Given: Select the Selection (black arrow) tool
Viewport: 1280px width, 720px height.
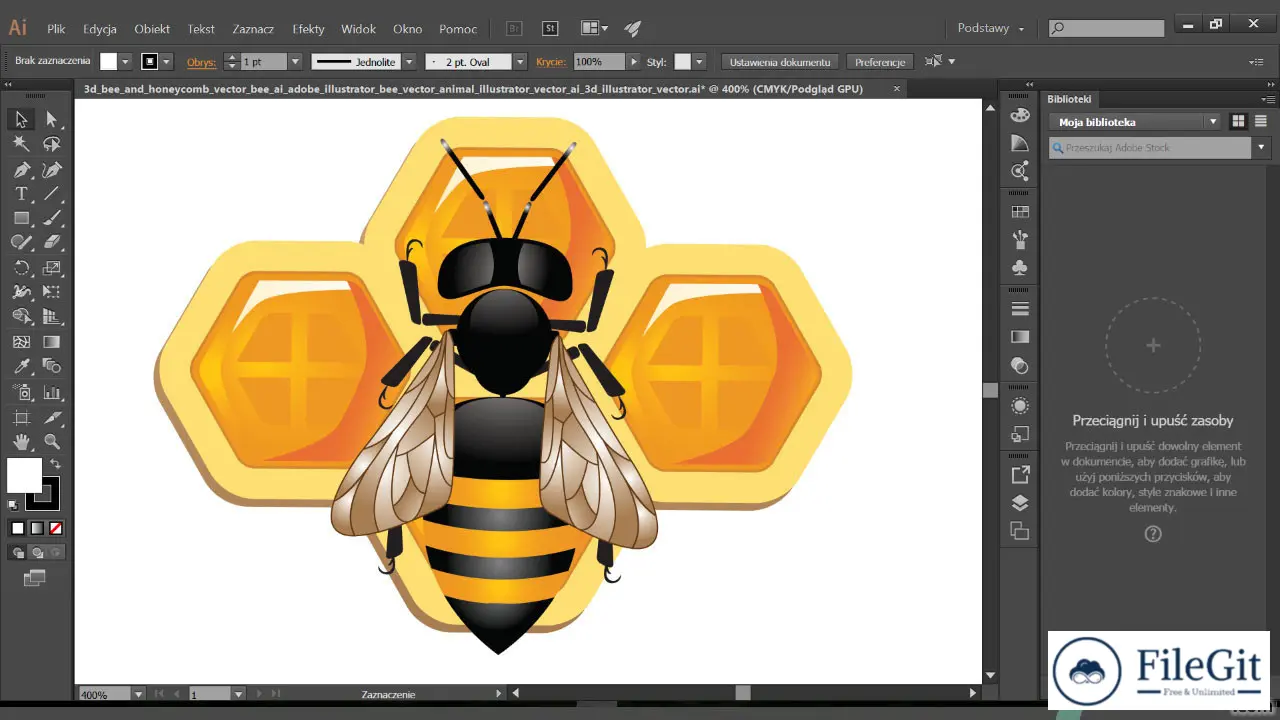Looking at the screenshot, I should point(21,119).
